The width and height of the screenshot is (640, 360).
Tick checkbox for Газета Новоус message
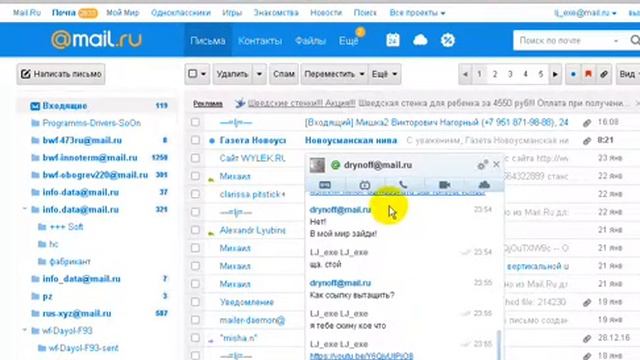(196, 140)
